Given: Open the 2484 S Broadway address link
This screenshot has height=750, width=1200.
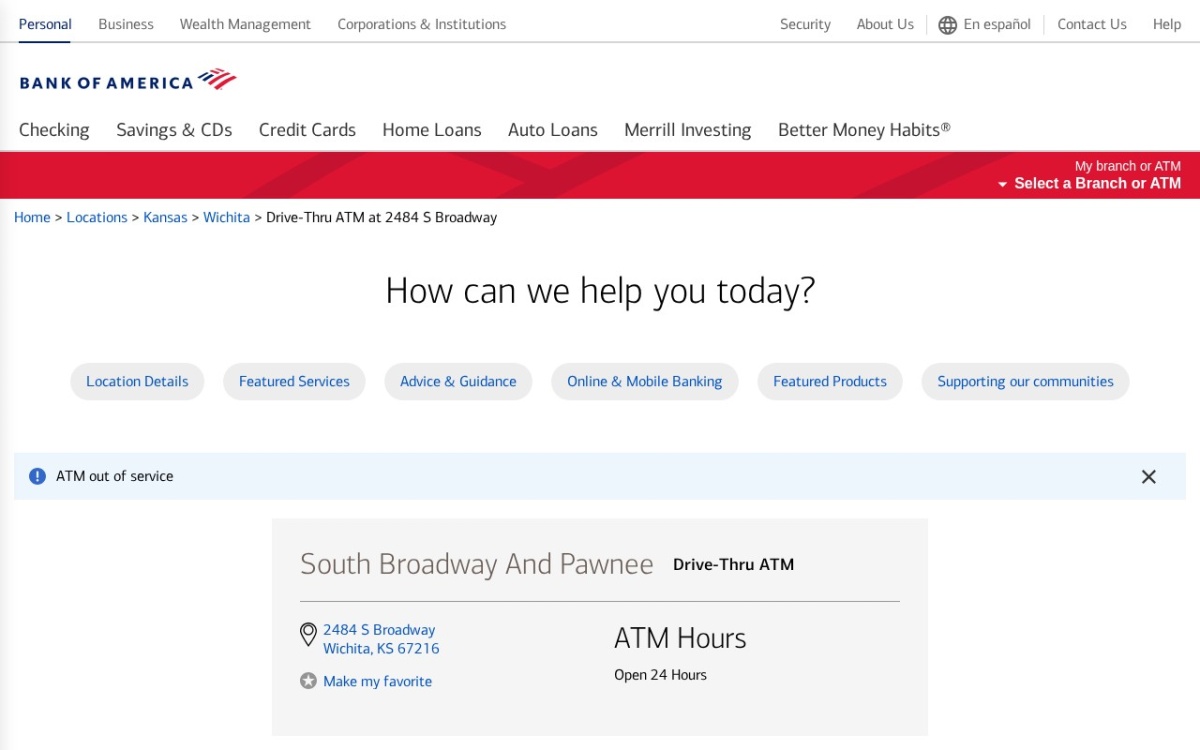Looking at the screenshot, I should [x=381, y=639].
